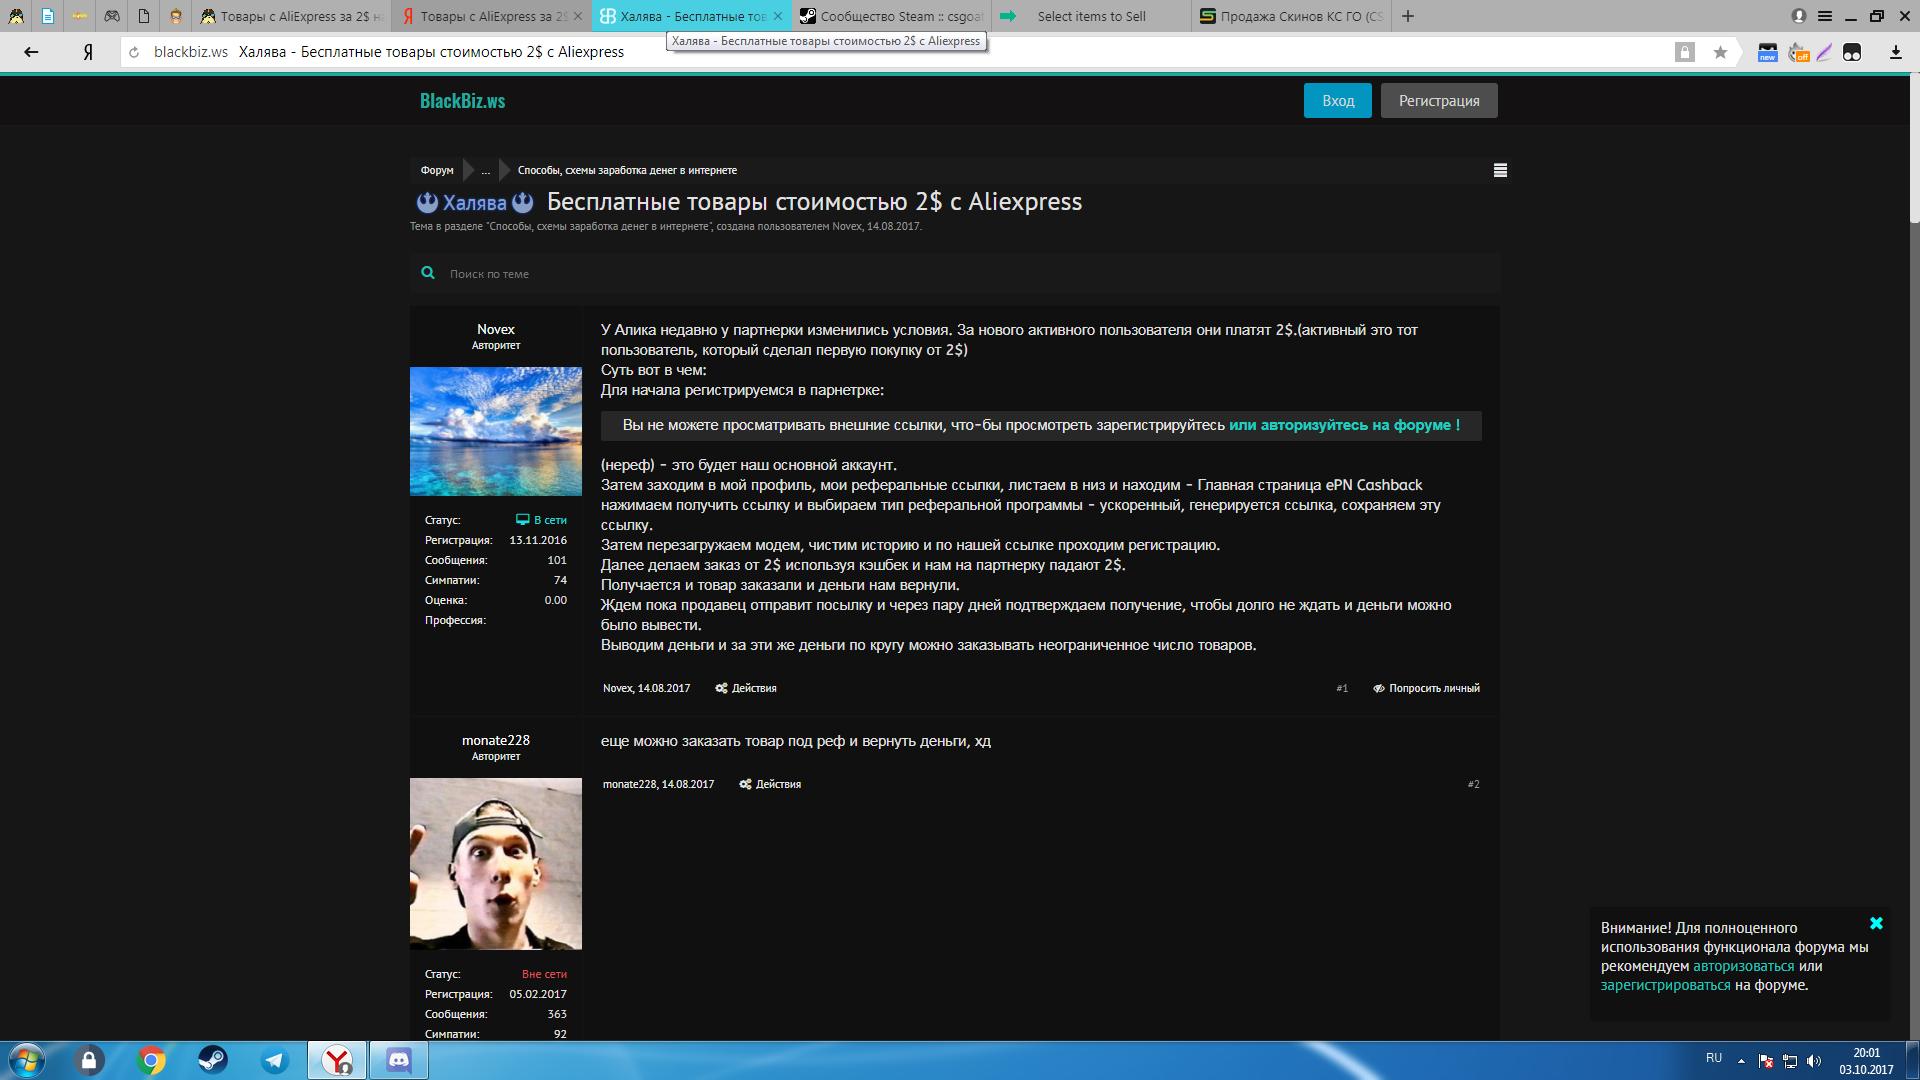Click the search magnifier icon

pos(428,273)
